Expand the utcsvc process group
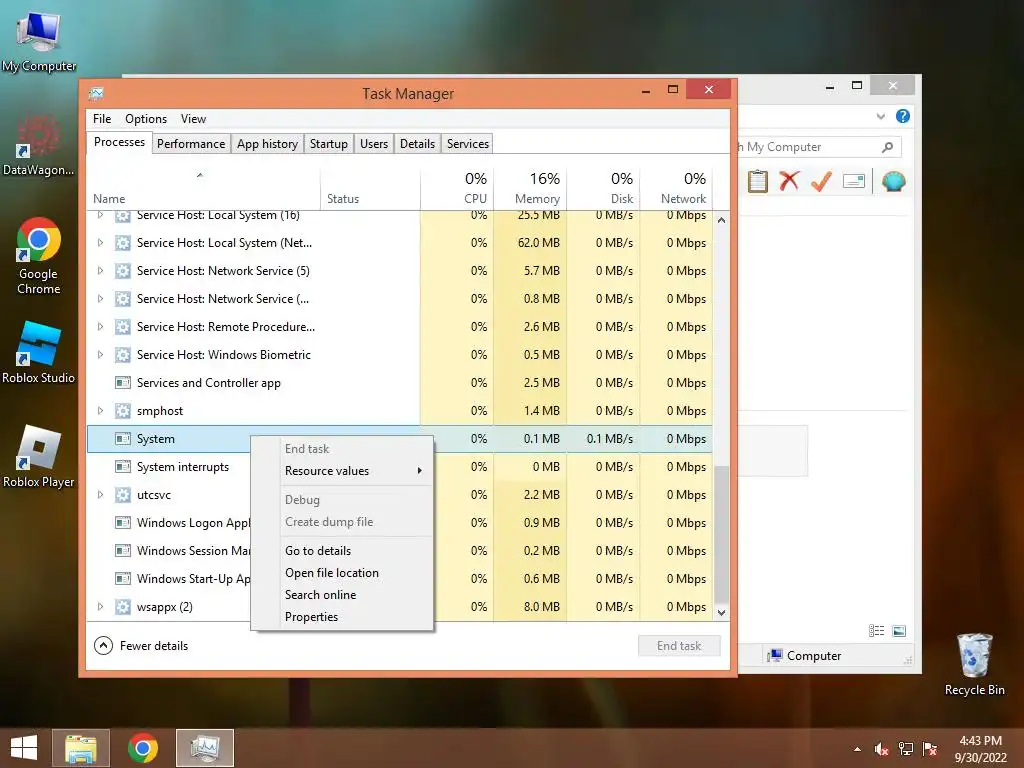The height and width of the screenshot is (768, 1024). point(100,495)
